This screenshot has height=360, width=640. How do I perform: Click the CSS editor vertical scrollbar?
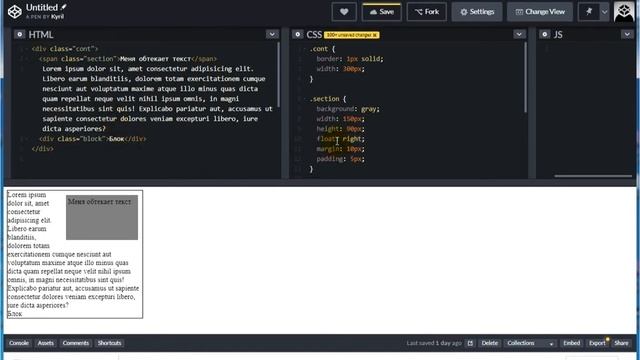[525, 77]
